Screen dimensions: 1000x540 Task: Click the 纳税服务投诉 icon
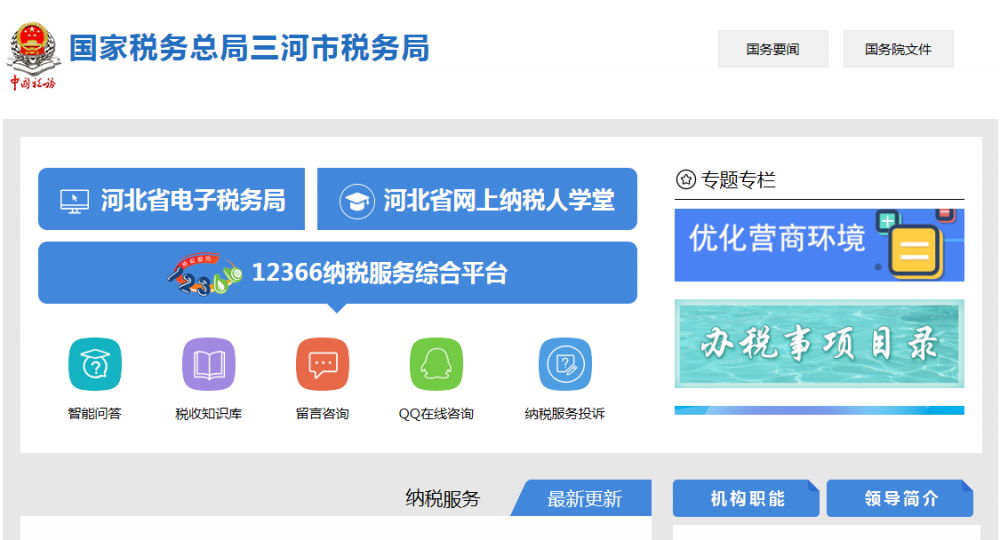click(564, 365)
